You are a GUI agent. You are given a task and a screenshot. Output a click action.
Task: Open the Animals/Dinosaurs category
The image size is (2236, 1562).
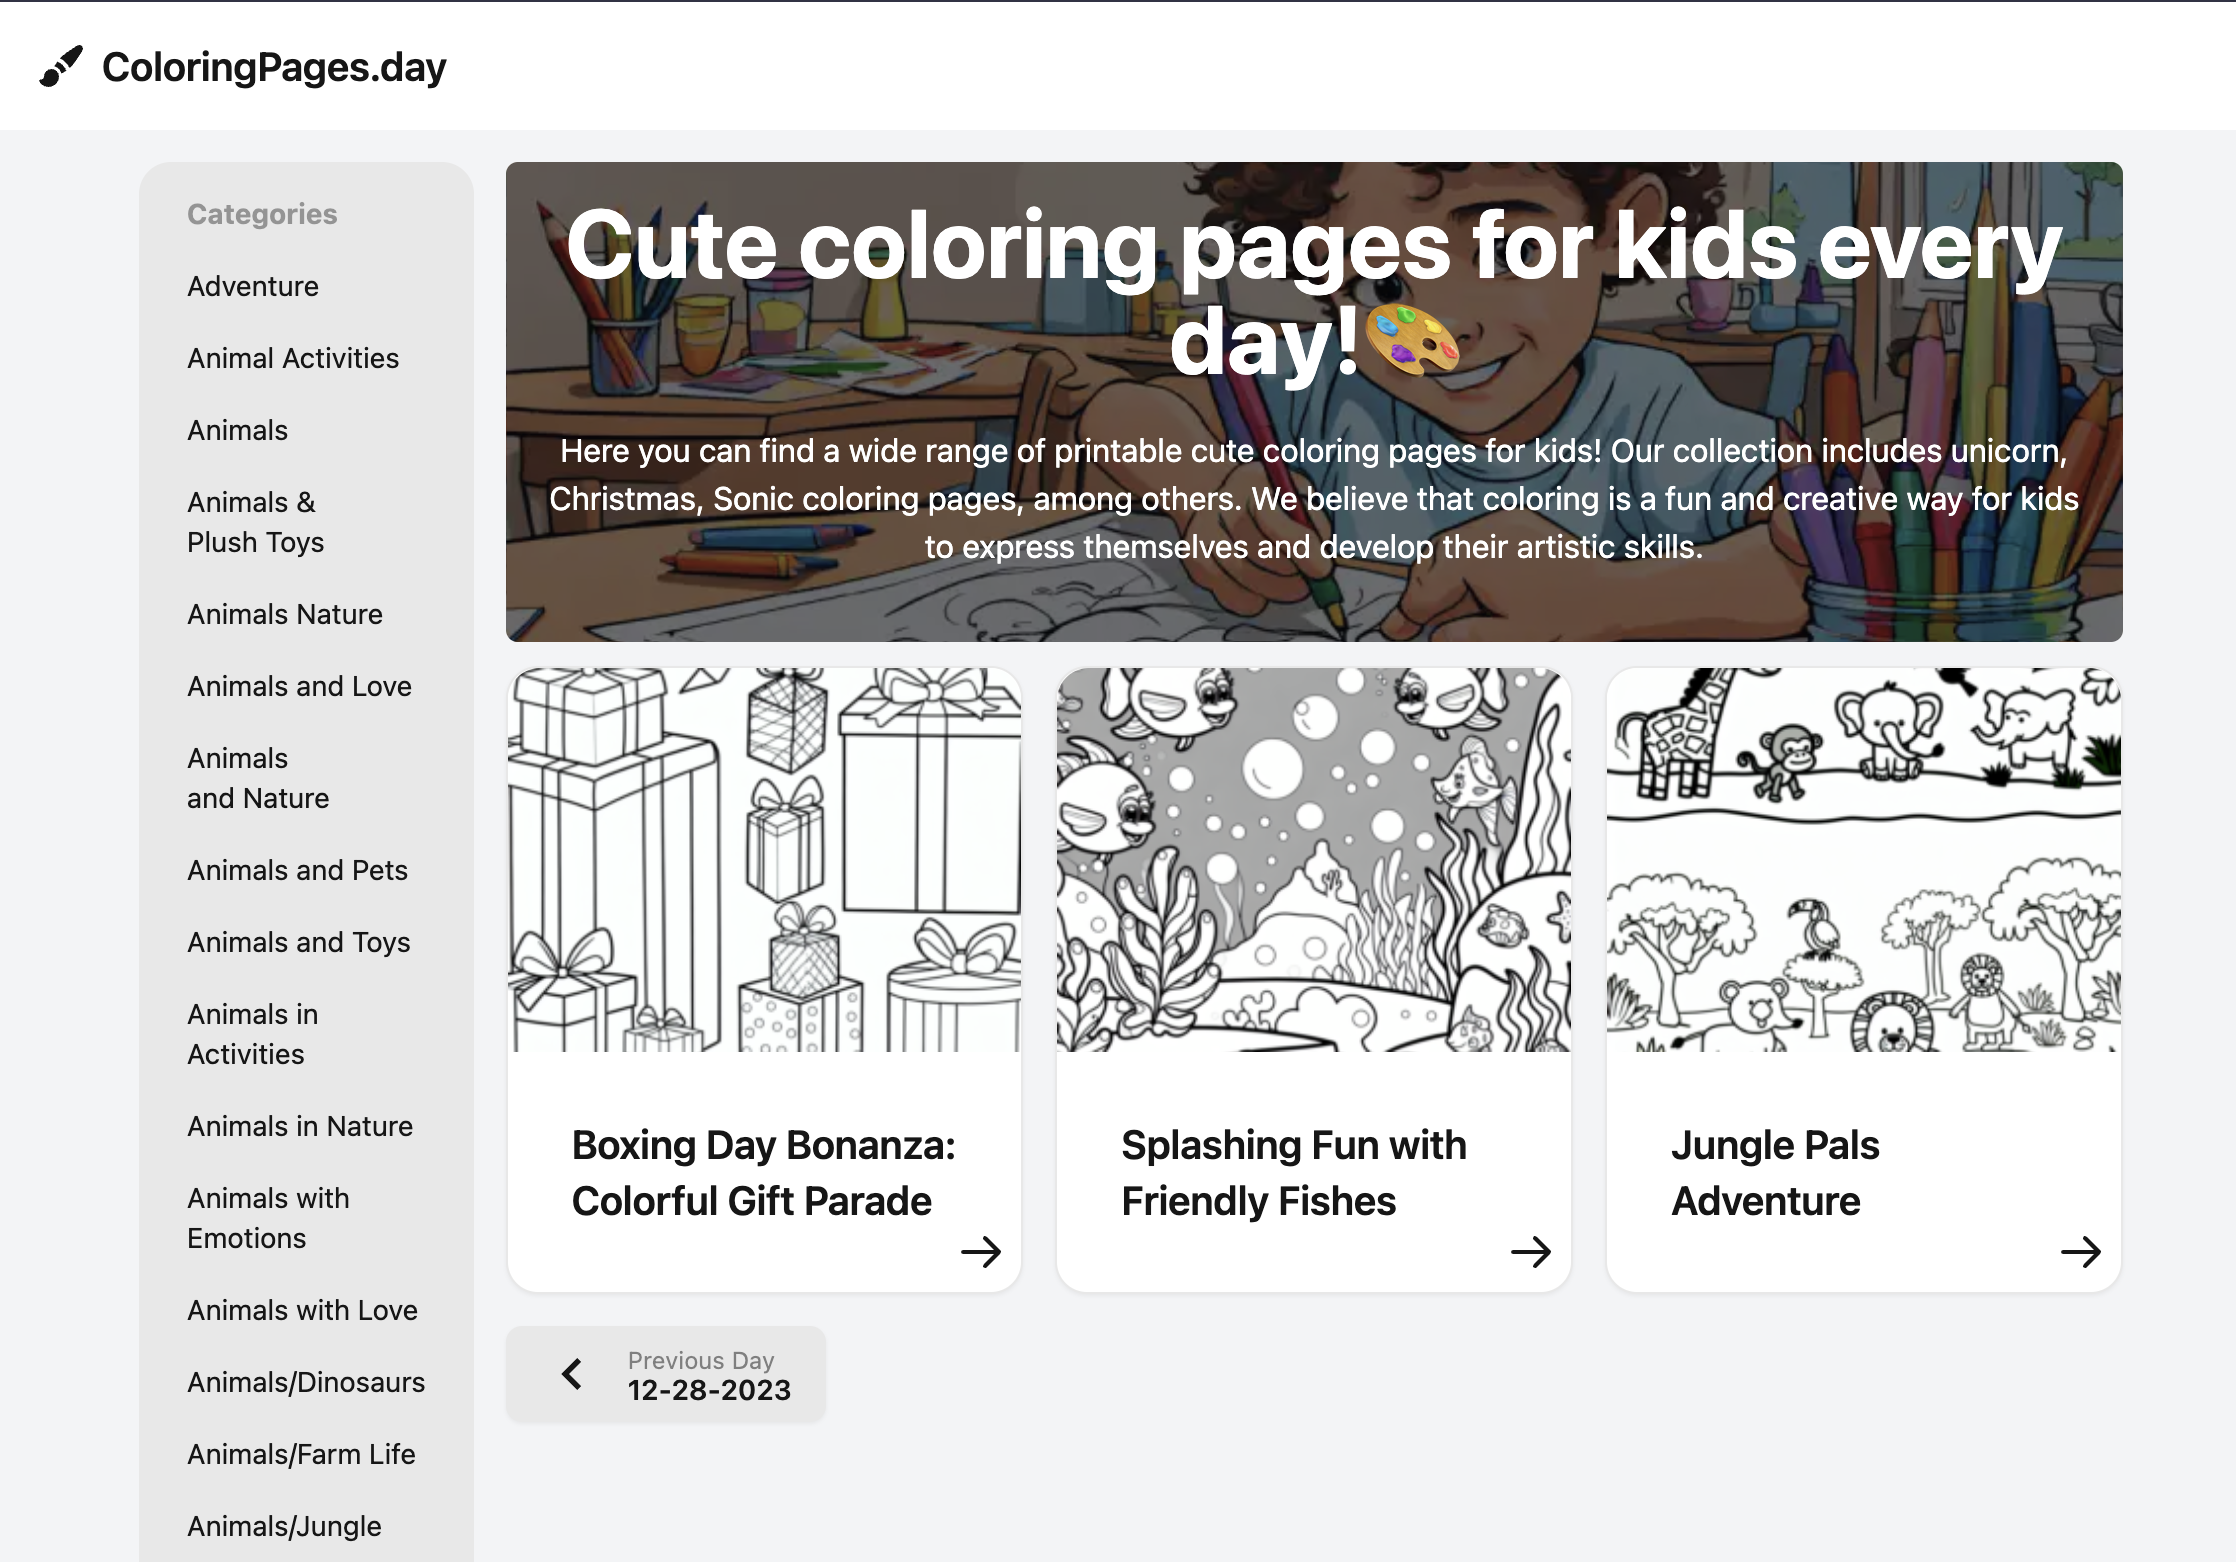pos(306,1382)
